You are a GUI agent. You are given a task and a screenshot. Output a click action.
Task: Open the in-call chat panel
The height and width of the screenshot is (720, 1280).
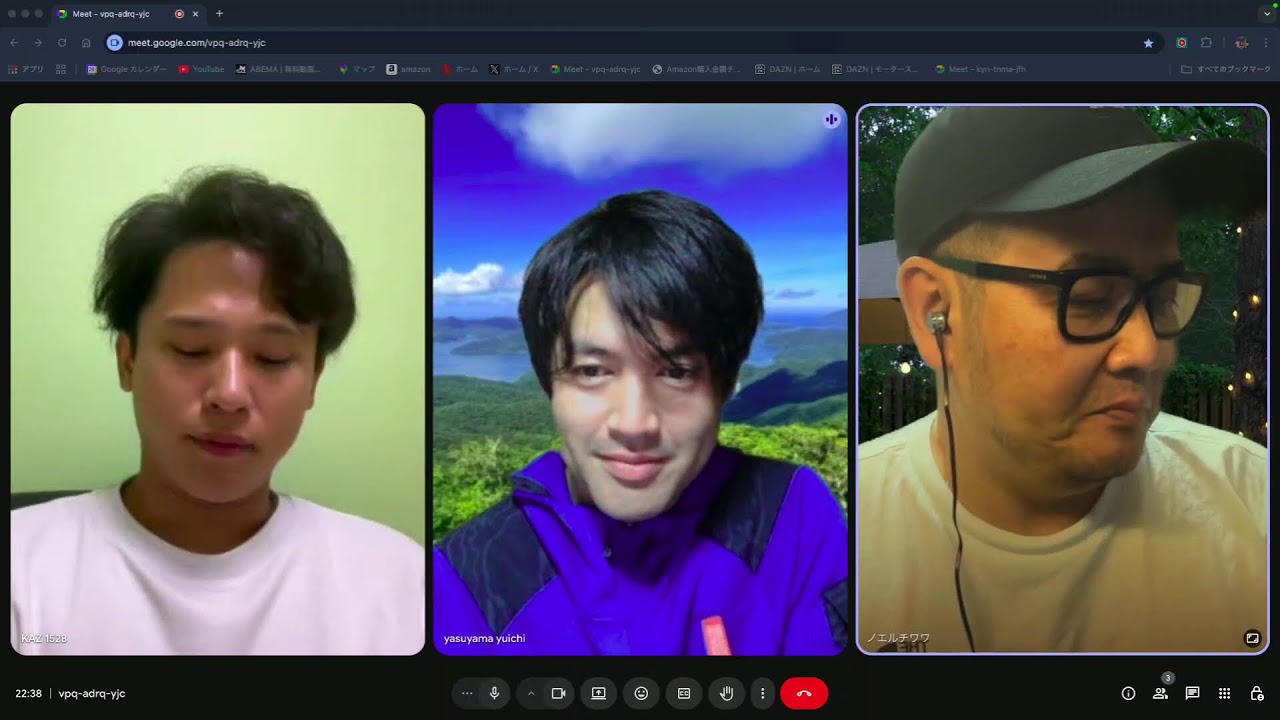[1192, 693]
